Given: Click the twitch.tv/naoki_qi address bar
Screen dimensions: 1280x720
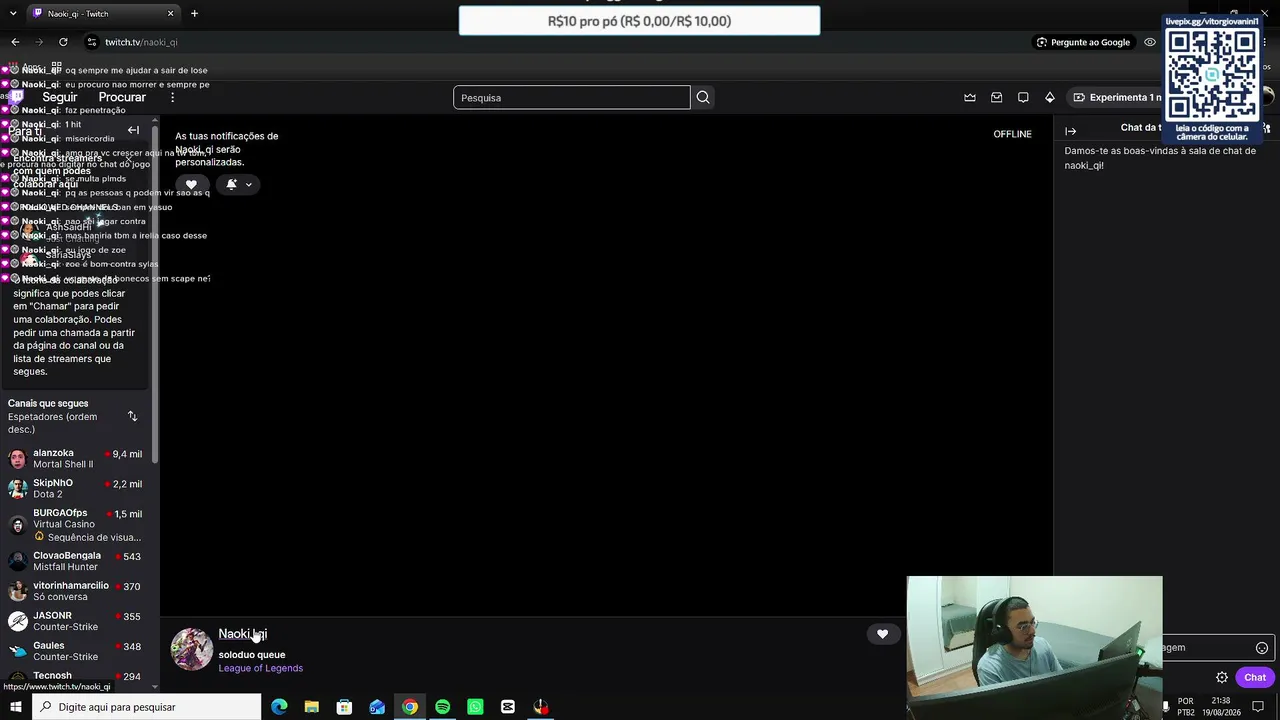Looking at the screenshot, I should pos(560,42).
